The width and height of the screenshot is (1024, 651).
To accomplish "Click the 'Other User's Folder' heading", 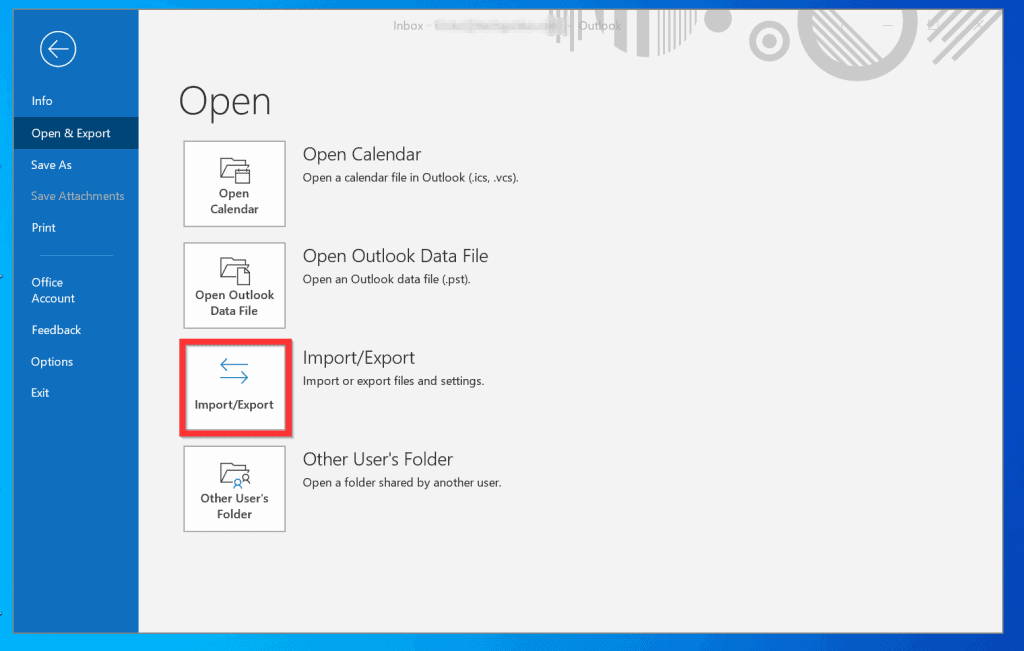I will (377, 460).
